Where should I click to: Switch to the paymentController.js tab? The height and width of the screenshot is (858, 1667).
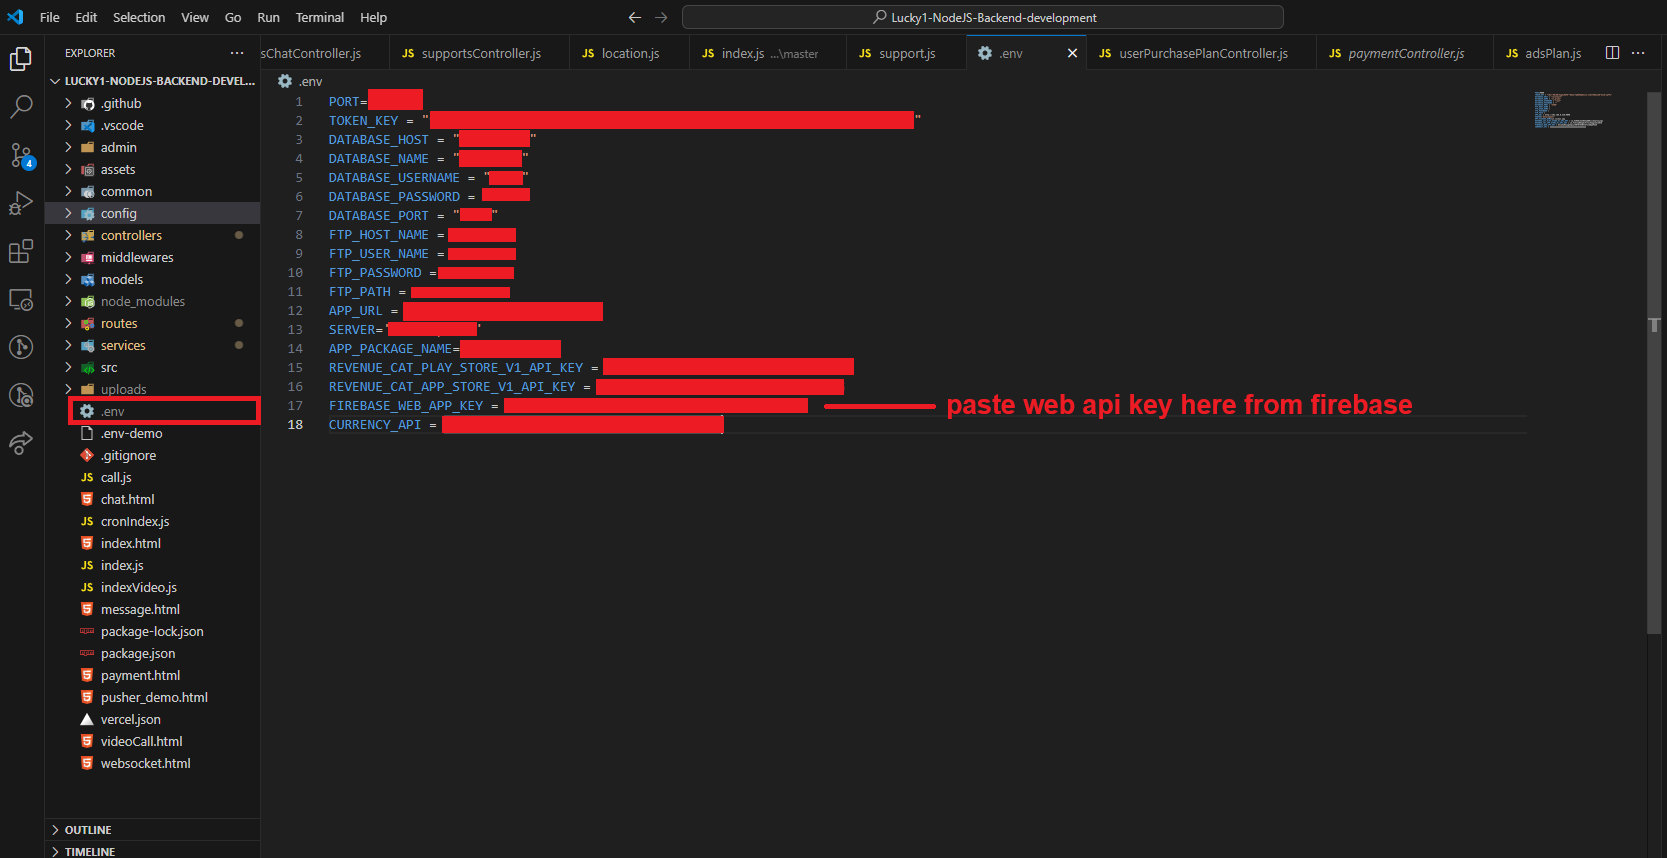point(1405,53)
